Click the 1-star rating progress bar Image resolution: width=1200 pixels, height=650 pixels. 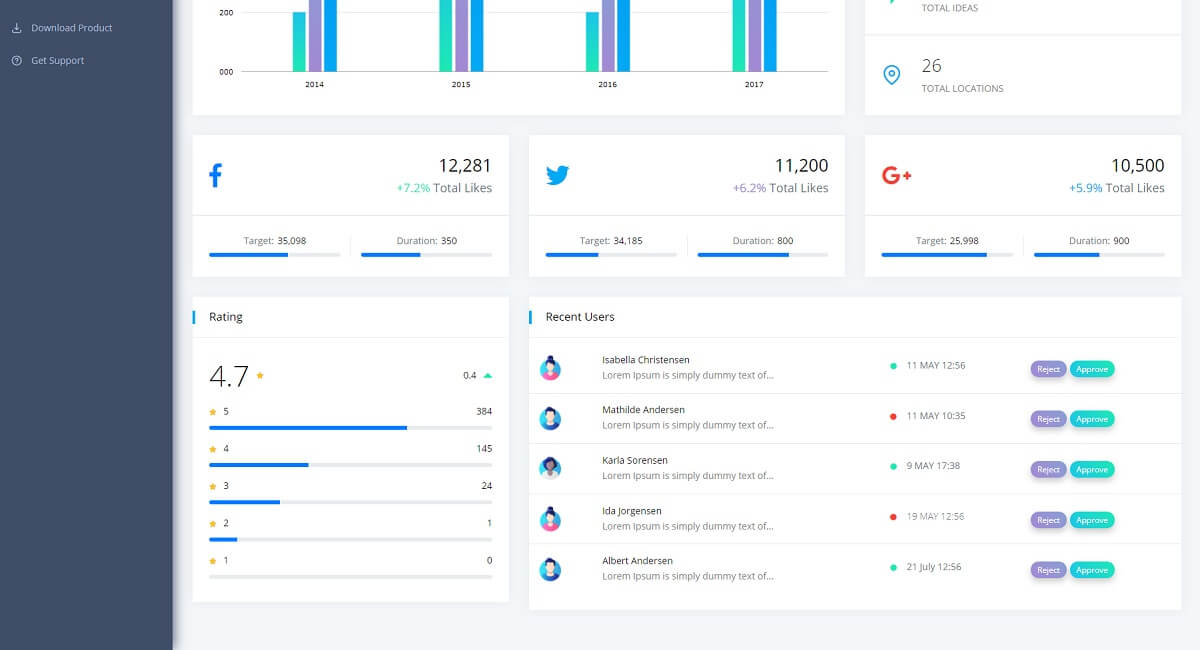pyautogui.click(x=351, y=577)
